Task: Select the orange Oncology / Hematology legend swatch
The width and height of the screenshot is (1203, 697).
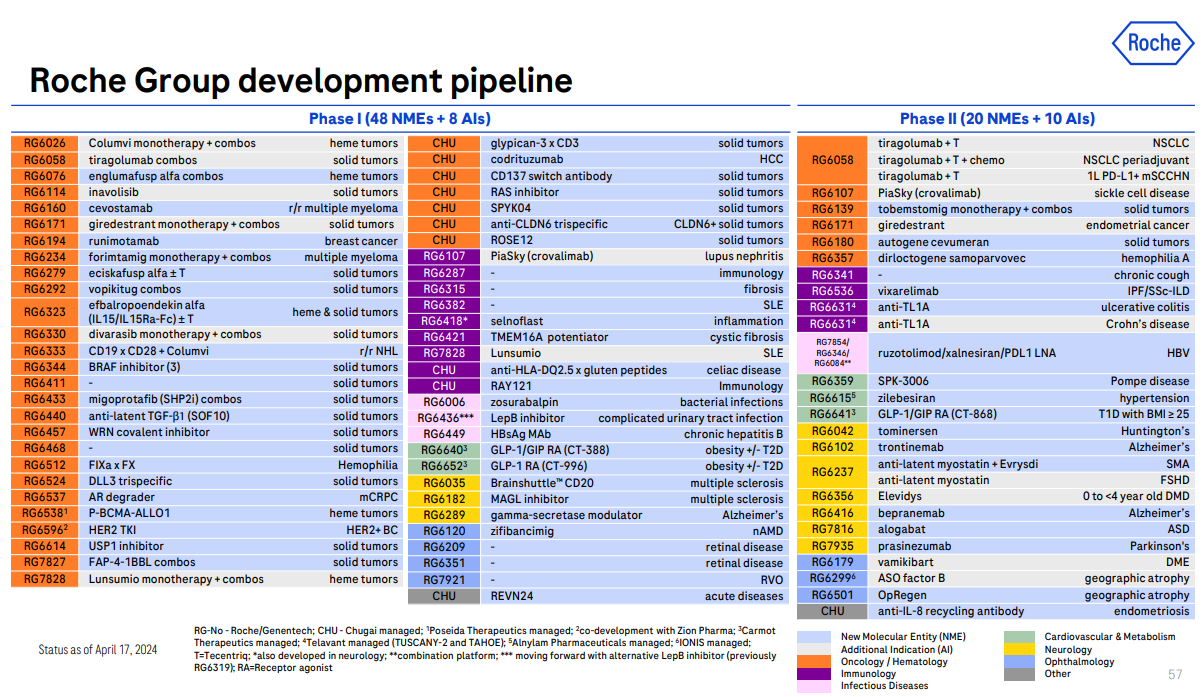Action: [x=814, y=661]
